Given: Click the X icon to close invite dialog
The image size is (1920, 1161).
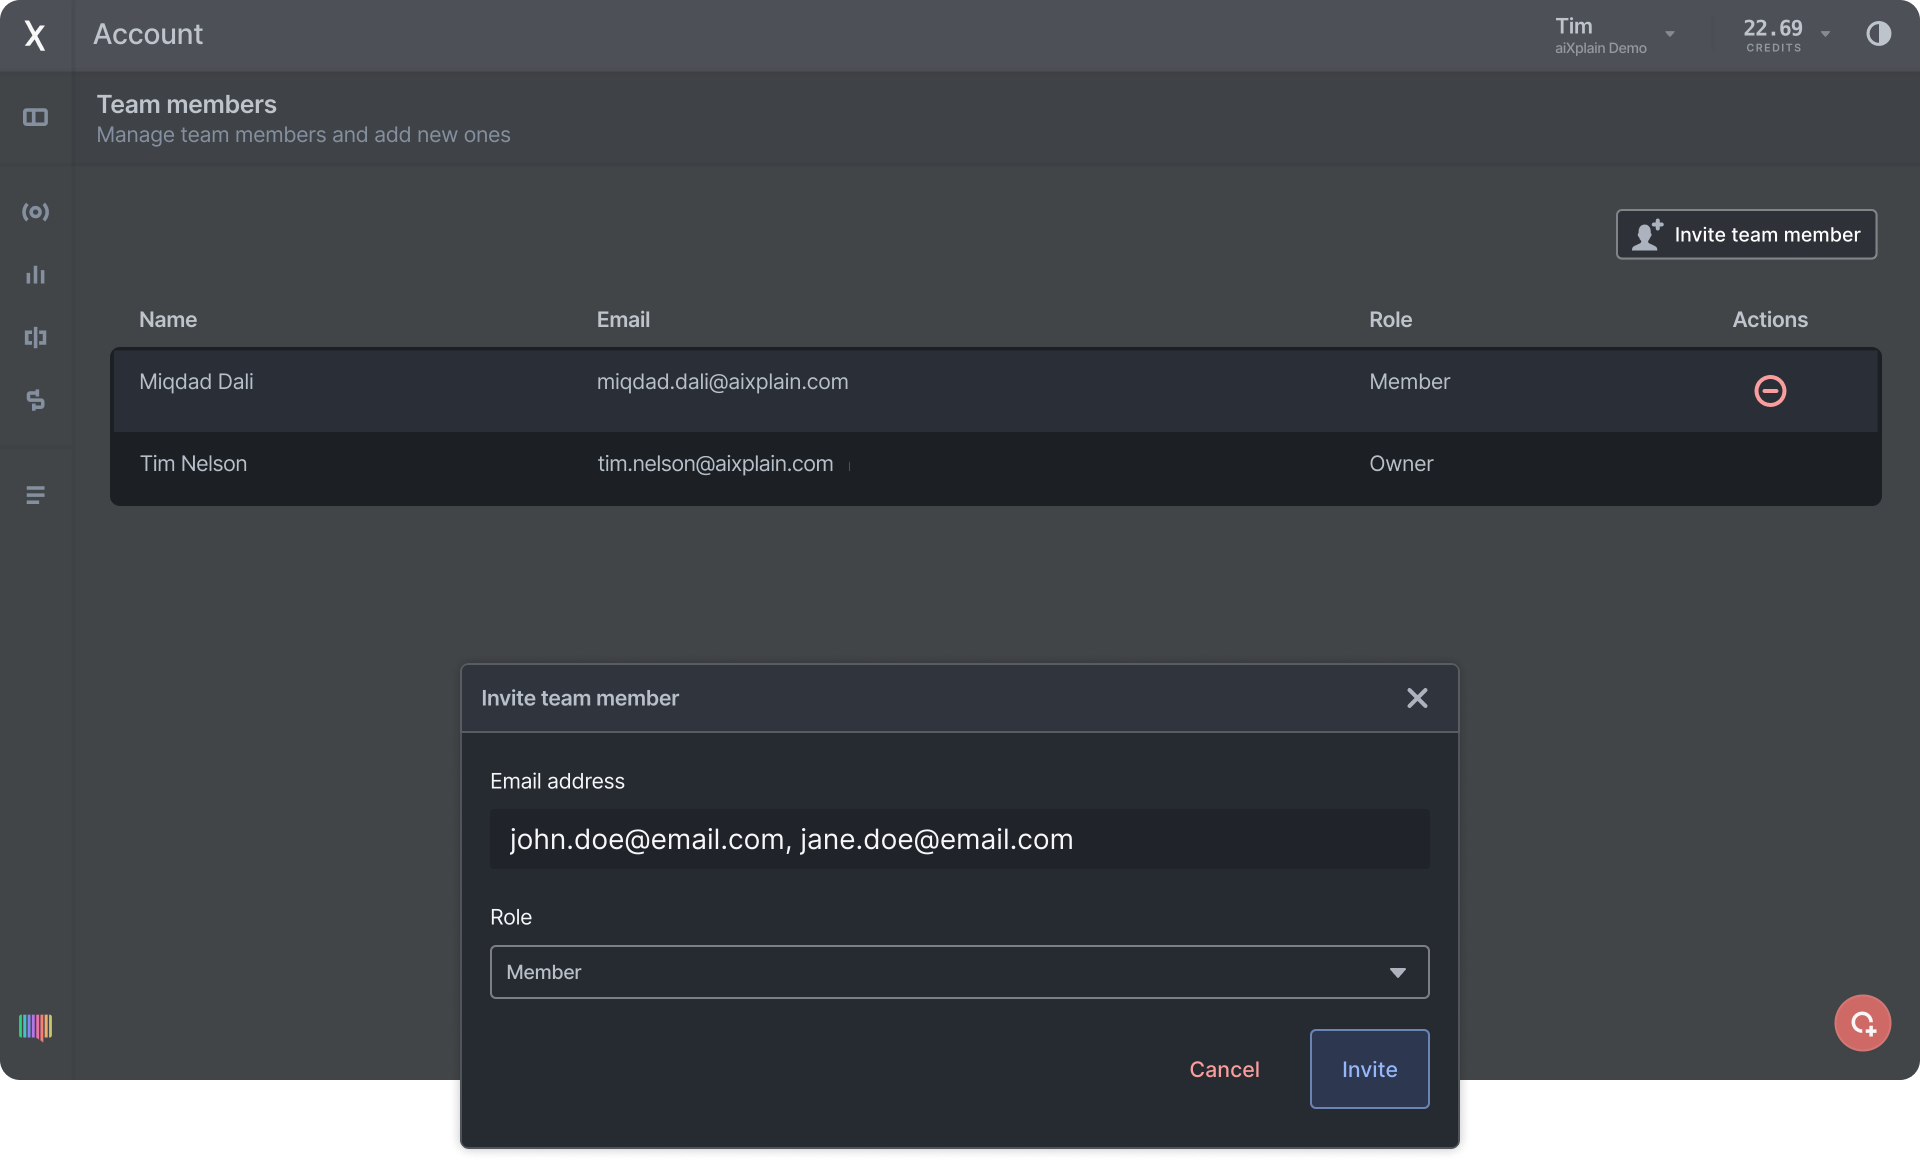Looking at the screenshot, I should [1418, 698].
